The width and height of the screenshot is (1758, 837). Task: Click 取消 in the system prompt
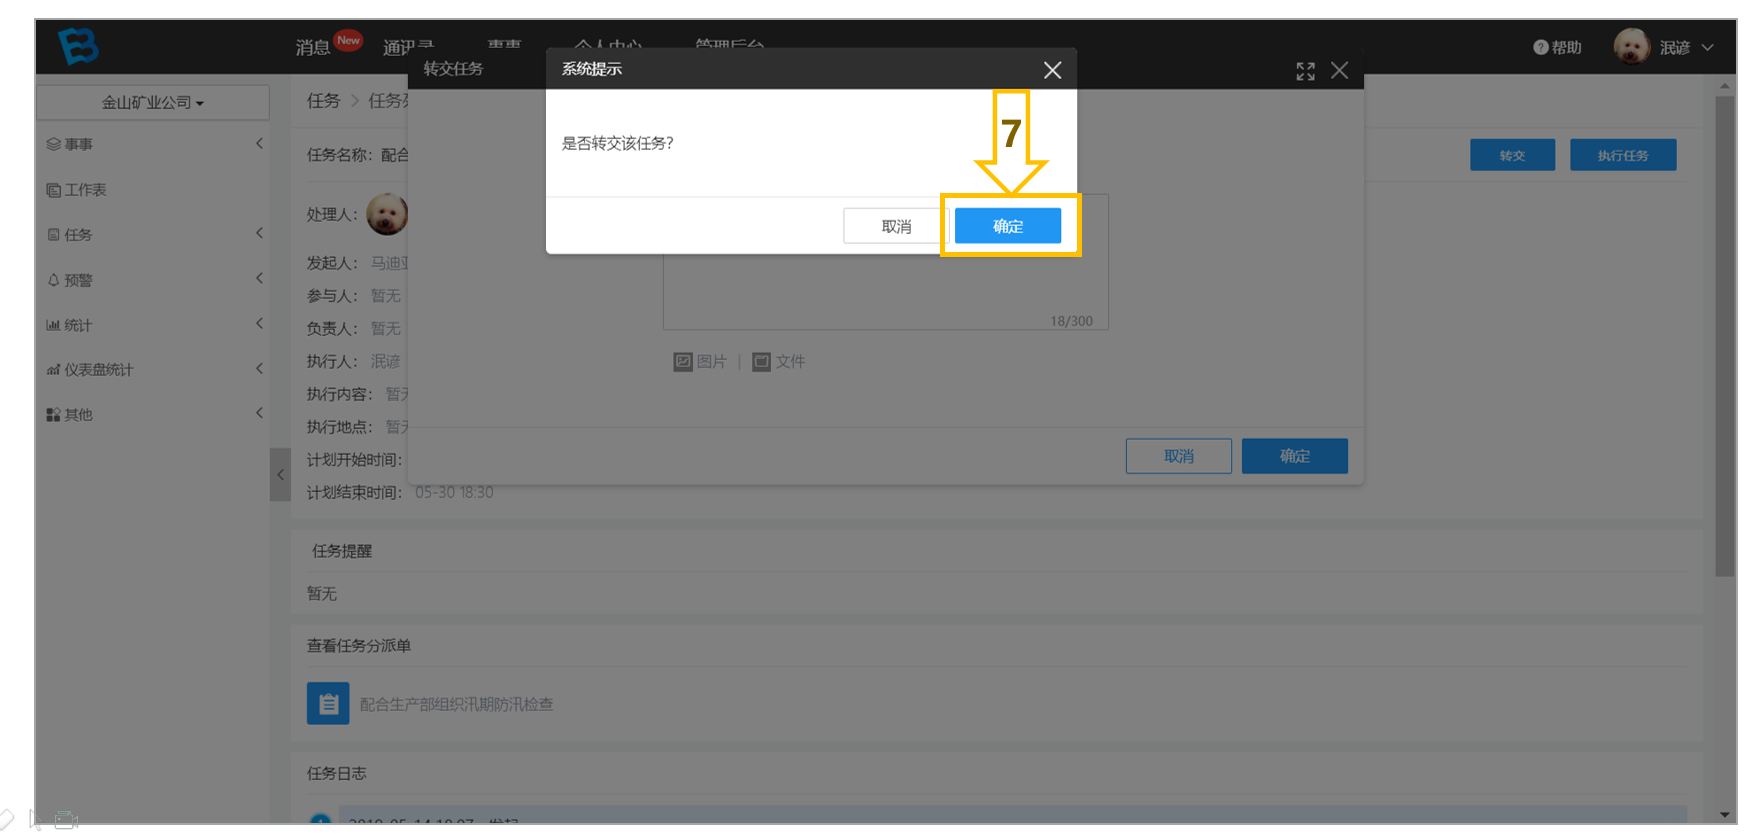click(x=896, y=226)
